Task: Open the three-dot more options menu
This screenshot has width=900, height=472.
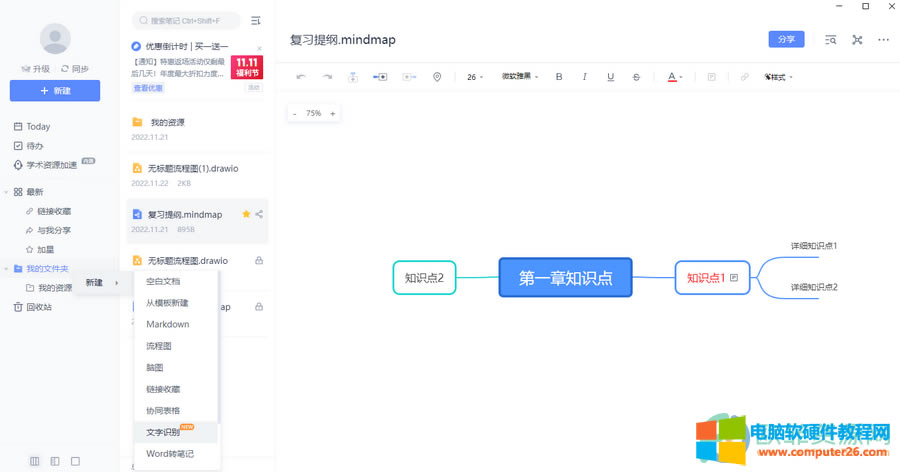Action: (883, 40)
